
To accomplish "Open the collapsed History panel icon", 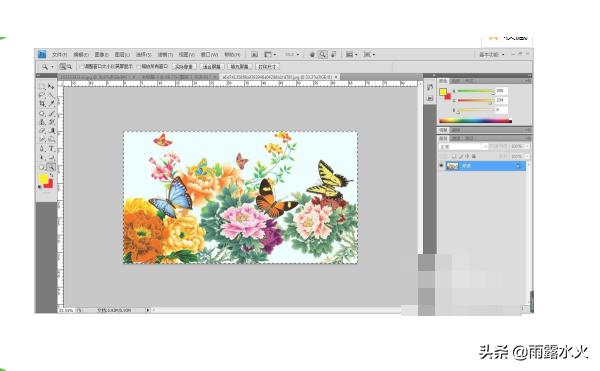I will click(x=430, y=87).
